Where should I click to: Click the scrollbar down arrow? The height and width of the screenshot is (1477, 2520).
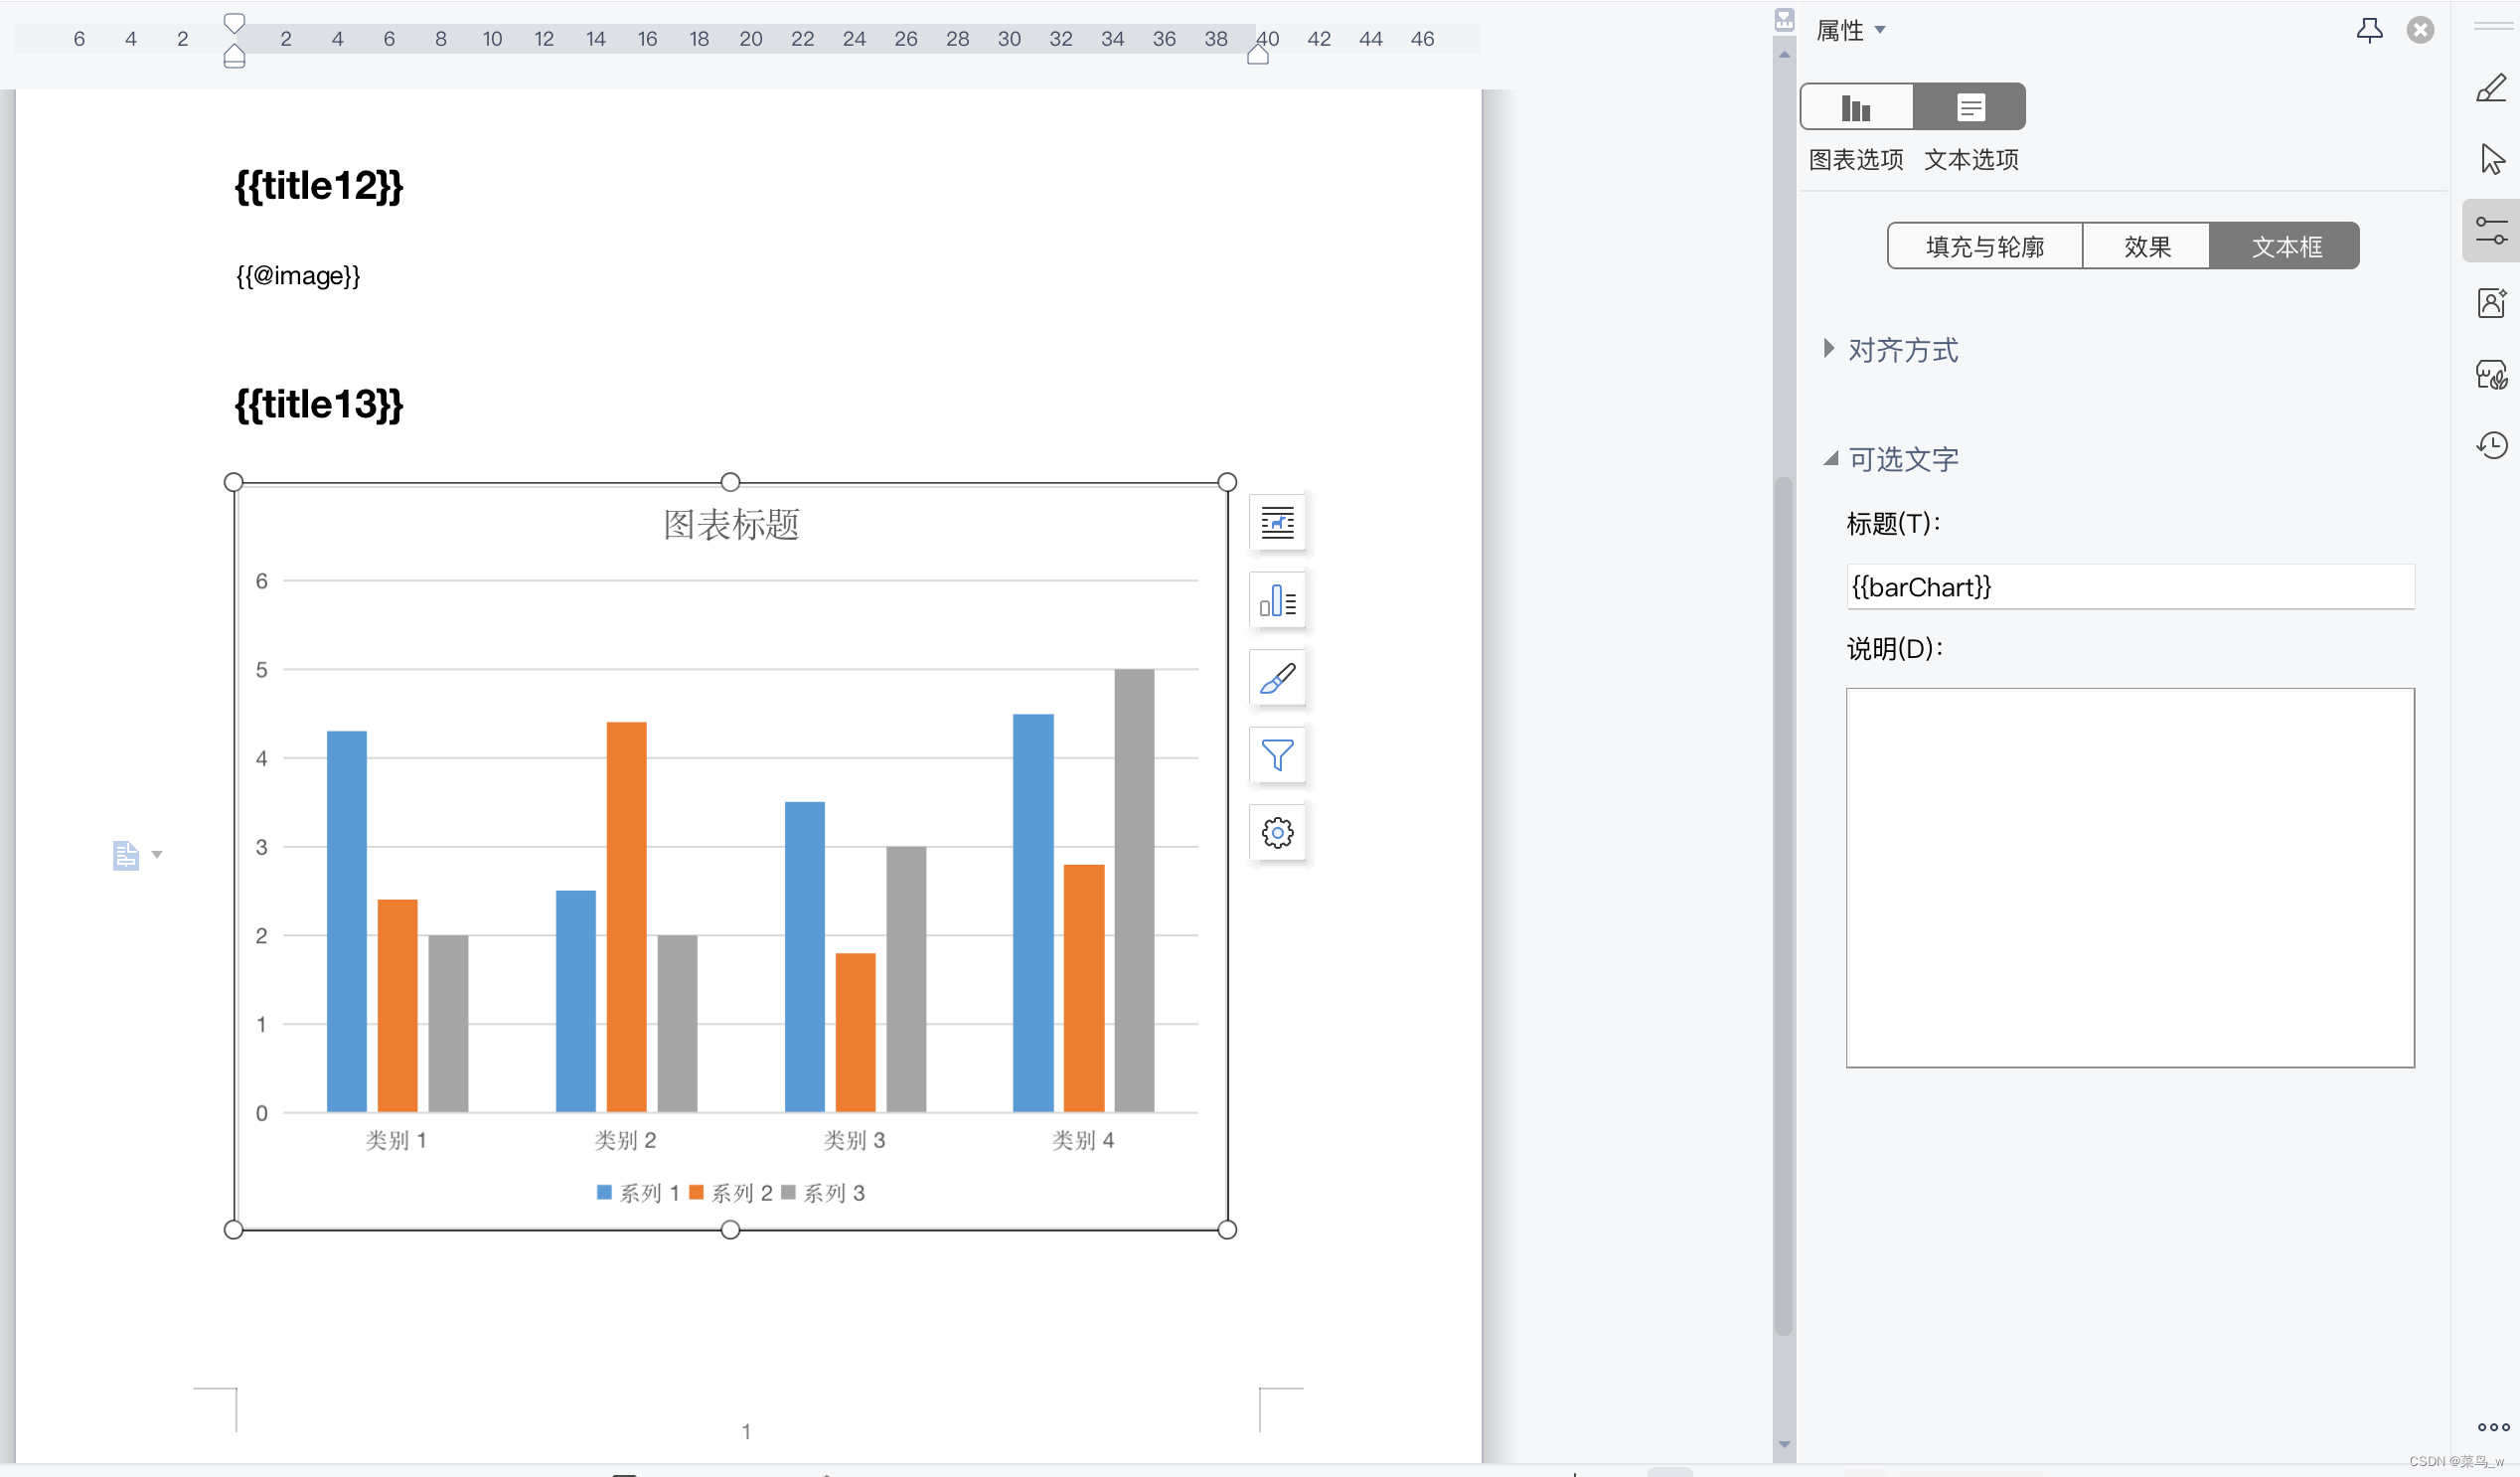[x=1784, y=1445]
